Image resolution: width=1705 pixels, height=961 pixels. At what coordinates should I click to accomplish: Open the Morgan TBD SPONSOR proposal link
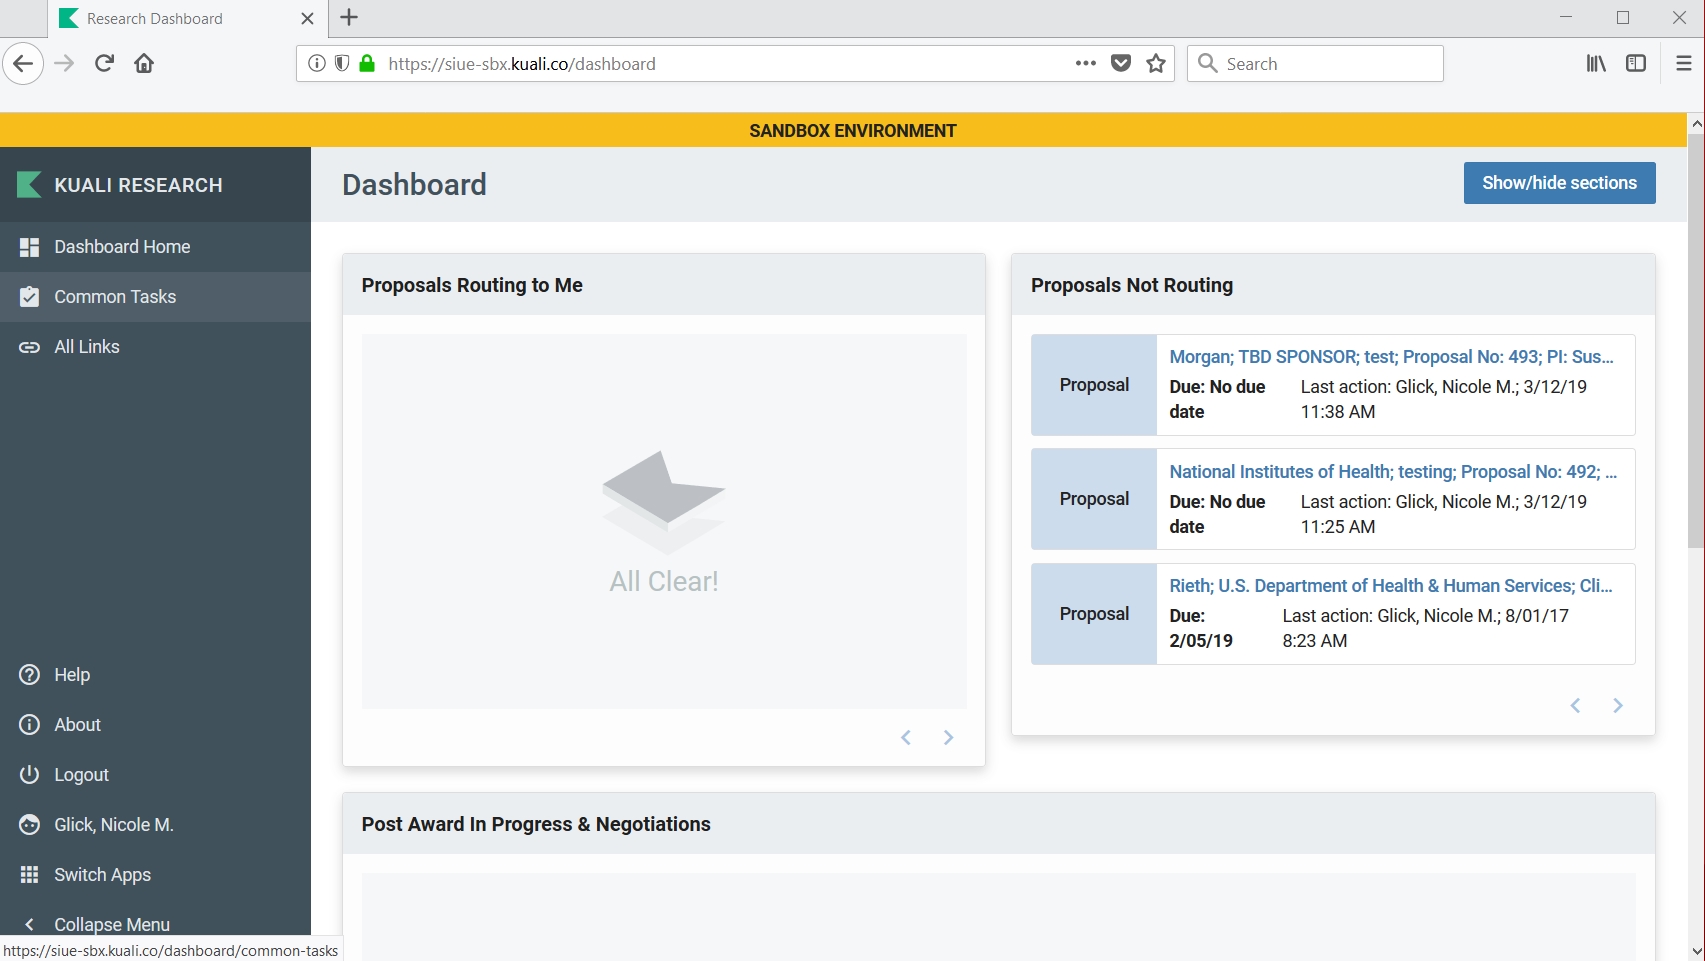1390,357
